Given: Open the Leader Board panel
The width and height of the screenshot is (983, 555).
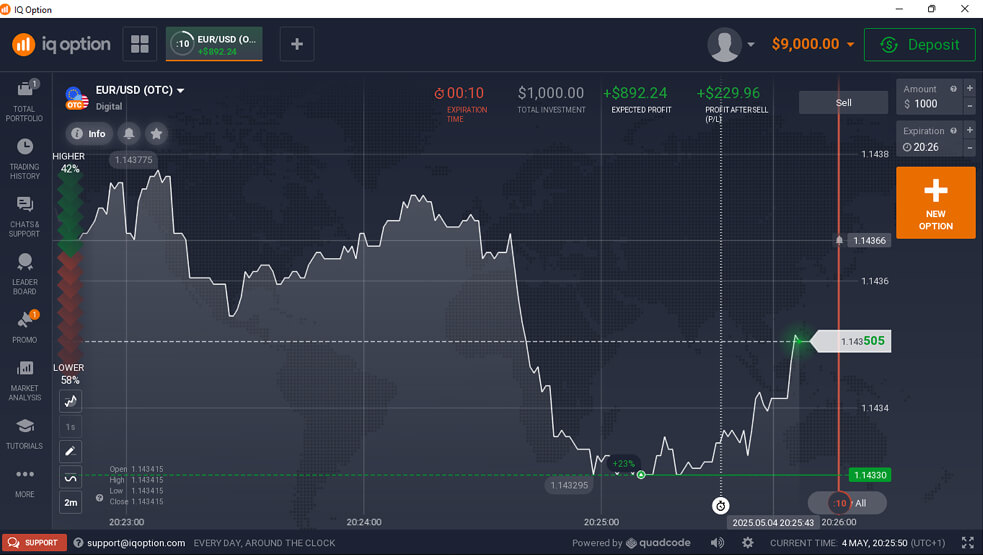Looking at the screenshot, I should click(x=24, y=273).
